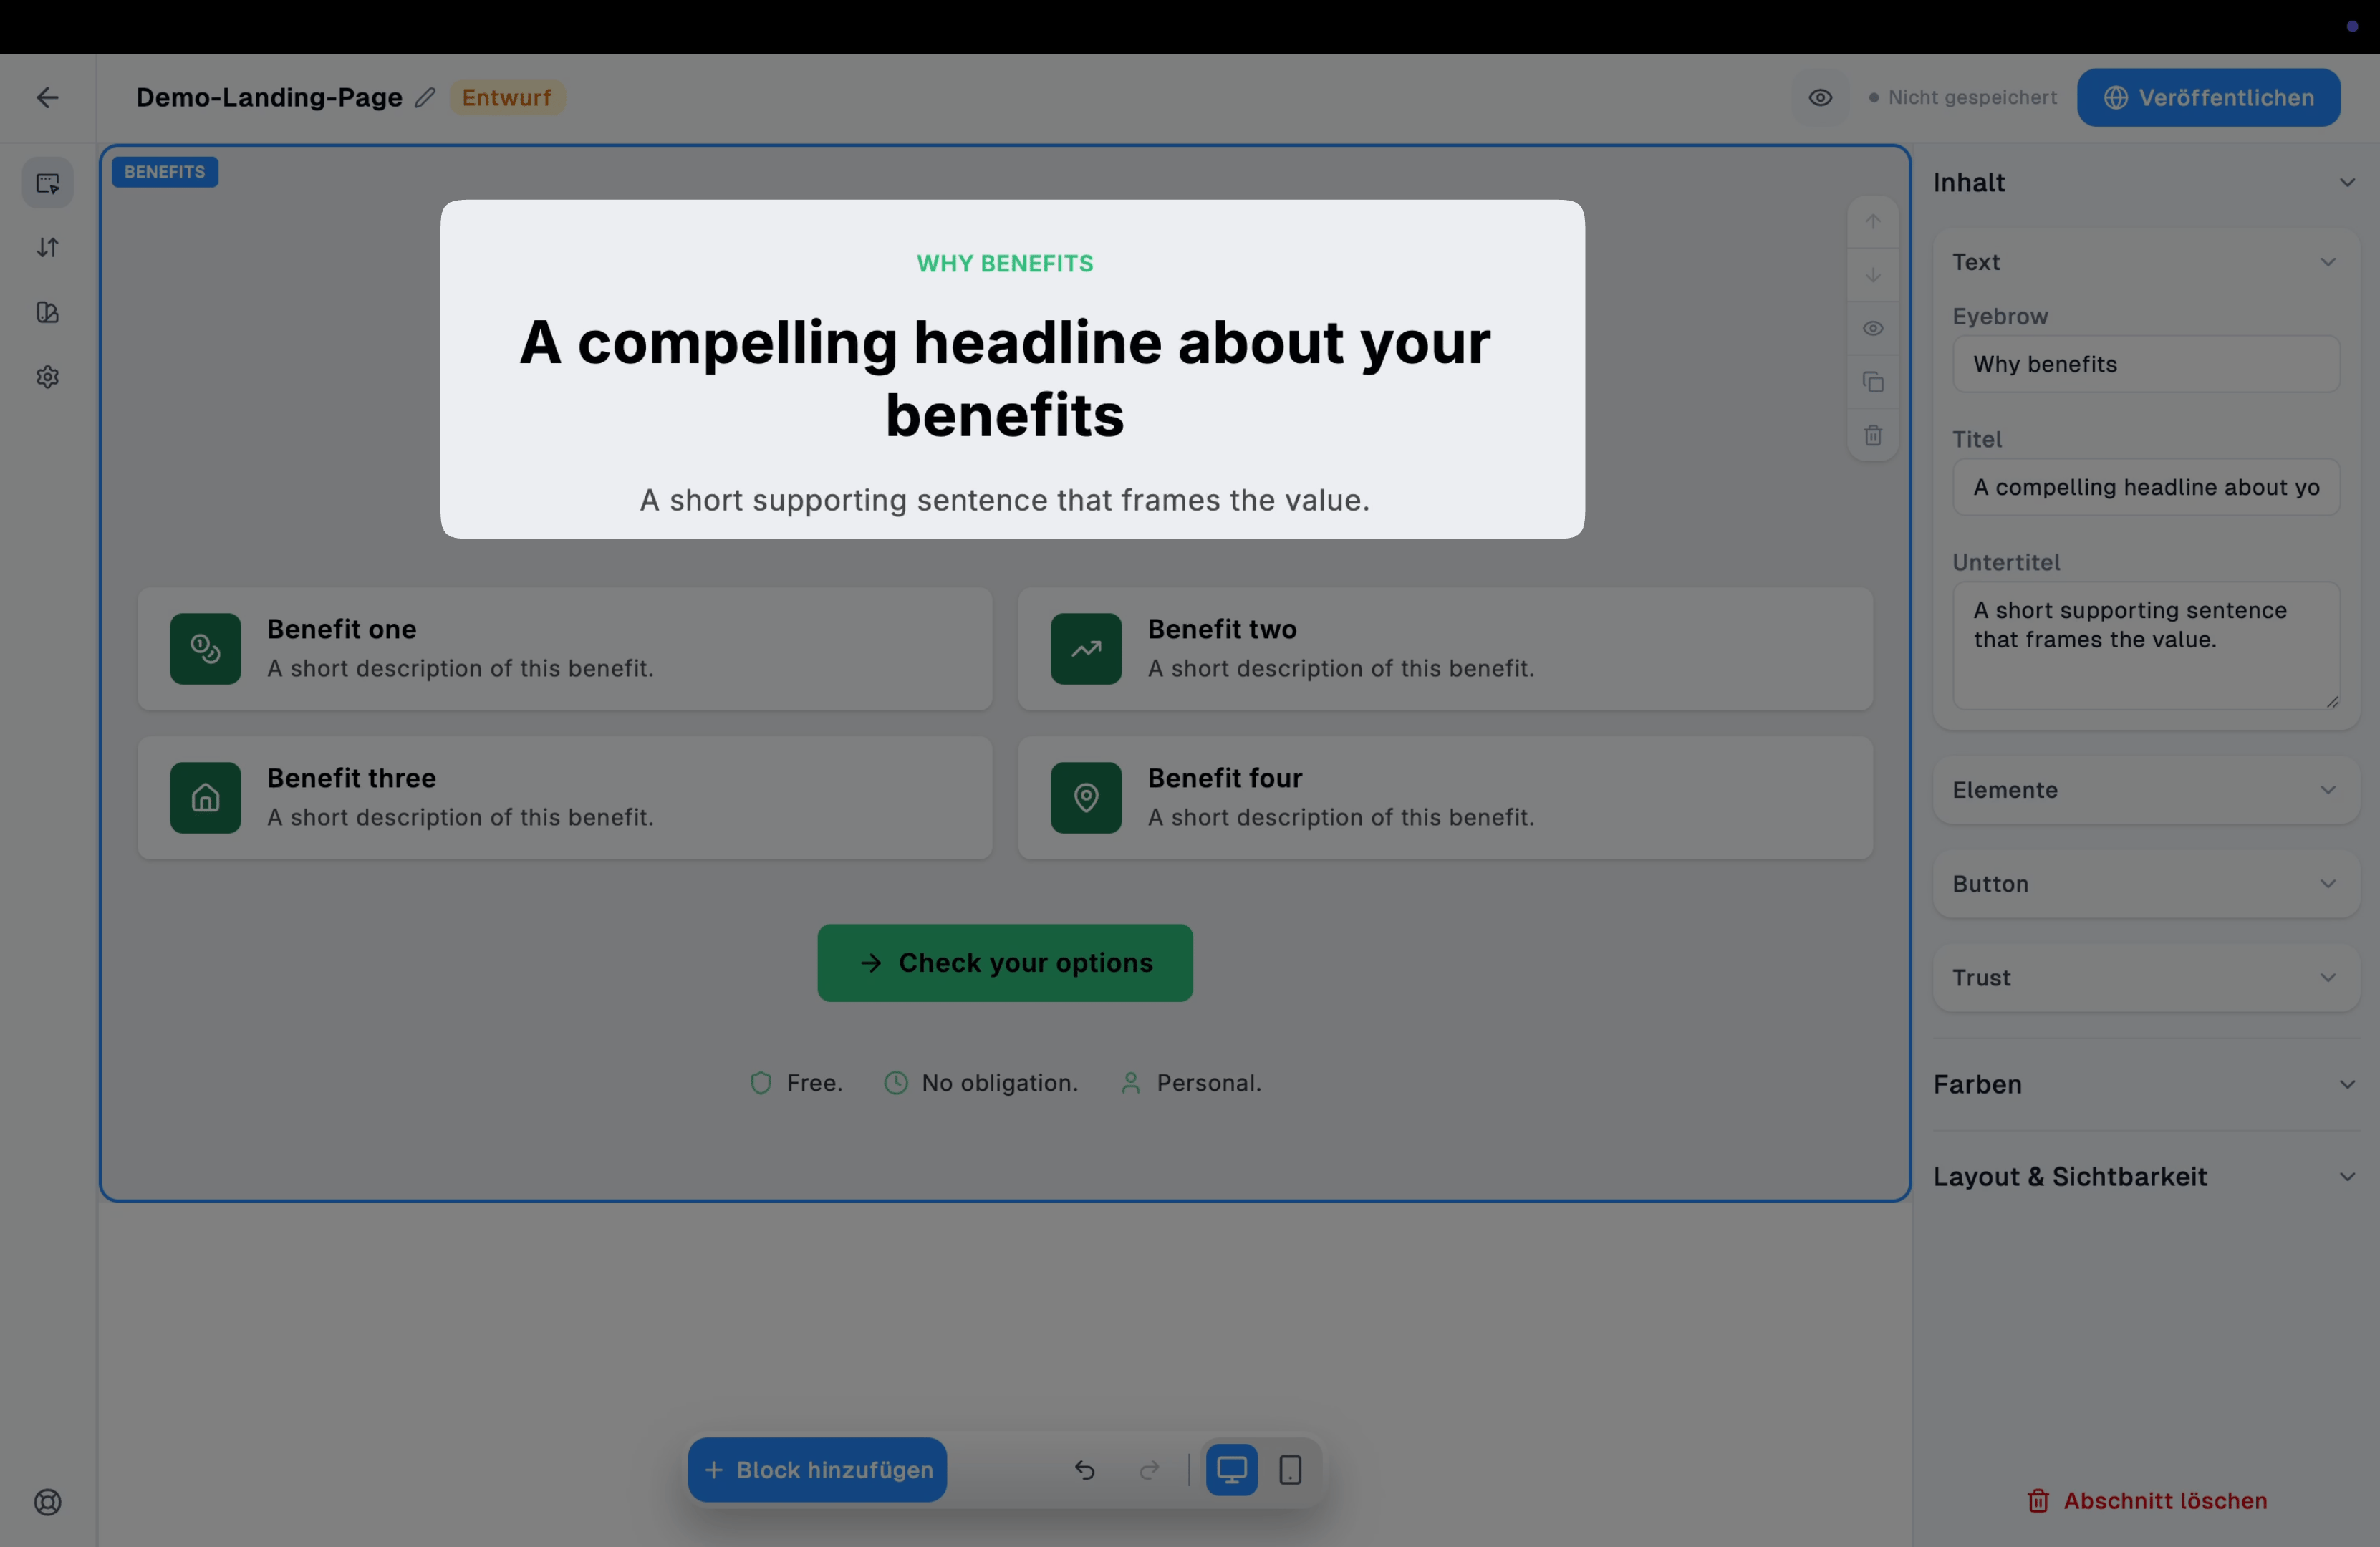Duplicate the Benefits block

click(1872, 382)
